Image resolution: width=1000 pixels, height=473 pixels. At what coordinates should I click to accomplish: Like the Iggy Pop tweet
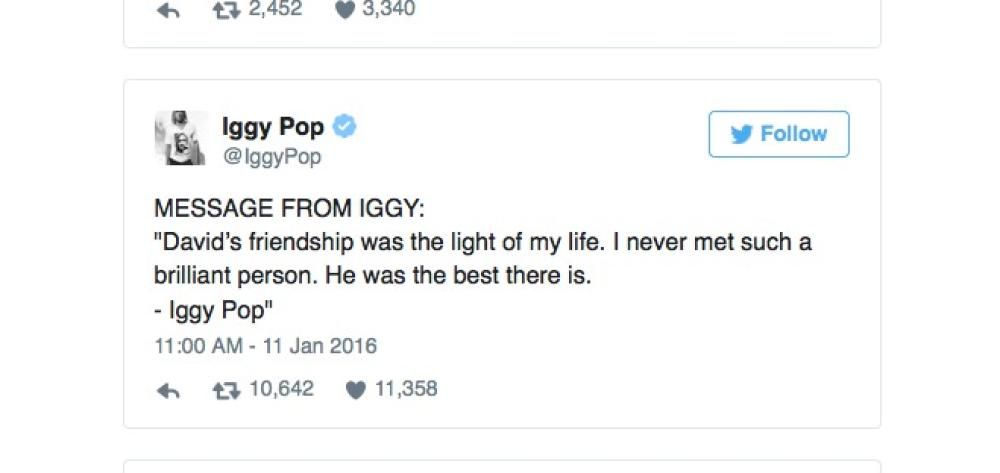coord(355,391)
